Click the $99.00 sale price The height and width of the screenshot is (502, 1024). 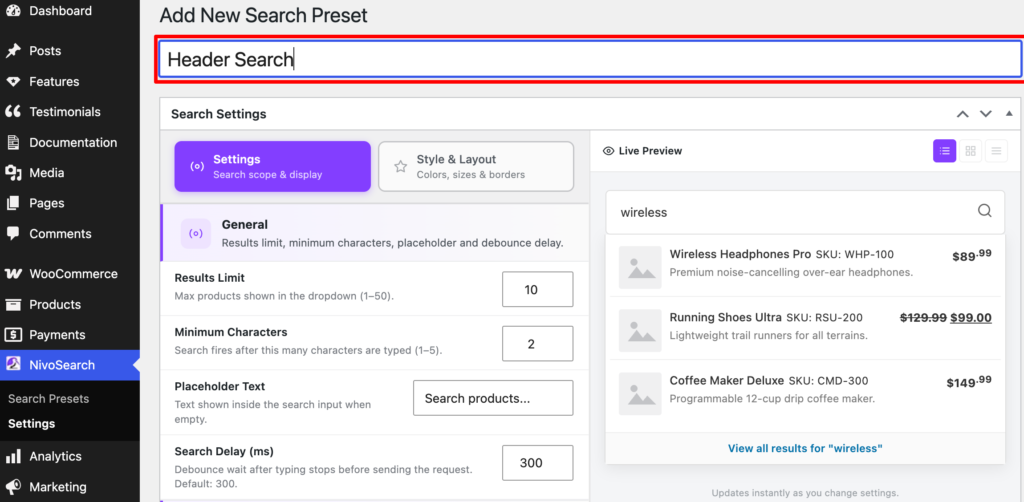click(970, 318)
